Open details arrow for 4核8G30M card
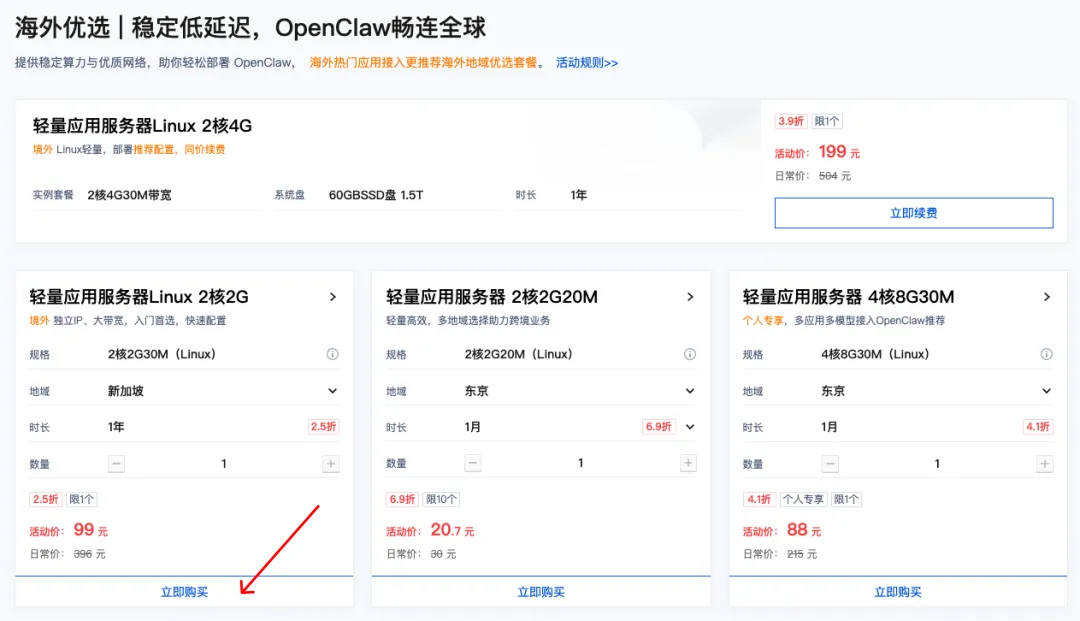The width and height of the screenshot is (1080, 621). pos(1046,297)
